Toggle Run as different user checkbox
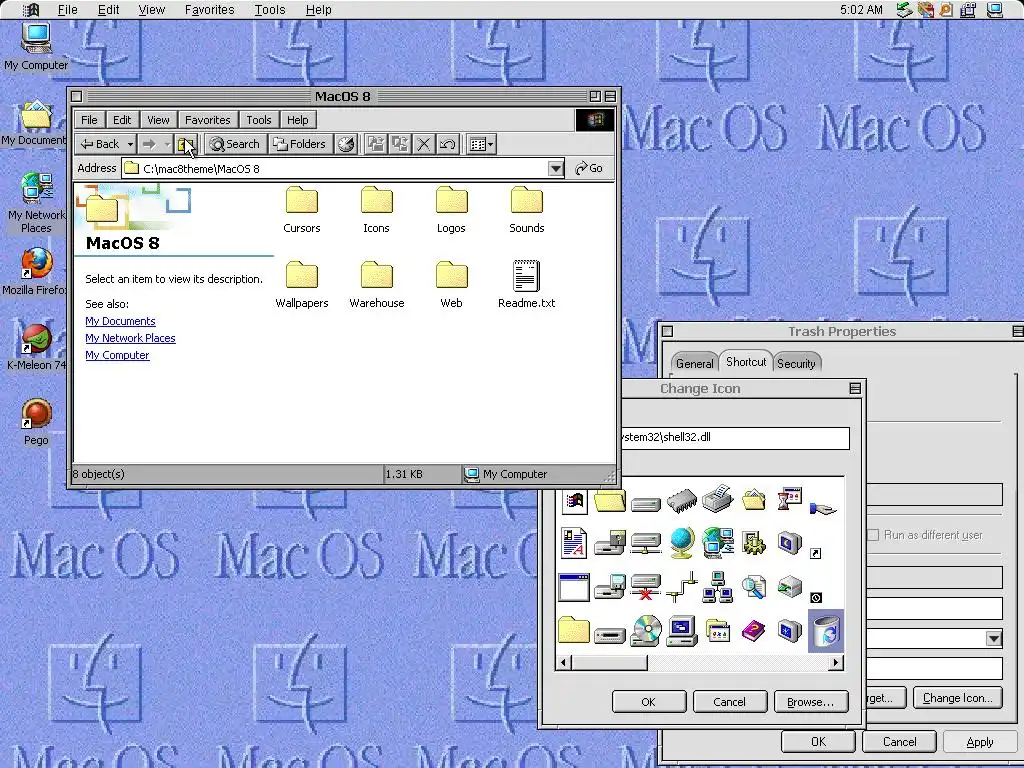The height and width of the screenshot is (768, 1024). (873, 535)
